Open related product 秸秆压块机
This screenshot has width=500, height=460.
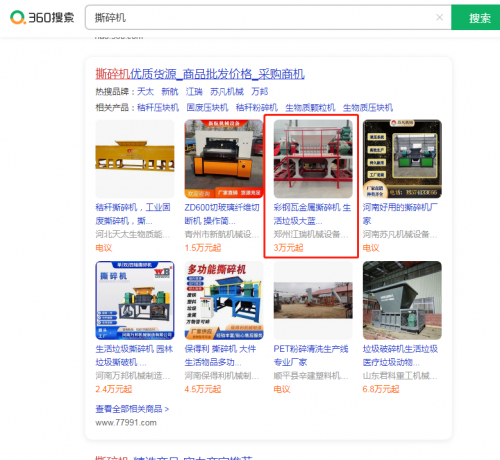tap(158, 108)
